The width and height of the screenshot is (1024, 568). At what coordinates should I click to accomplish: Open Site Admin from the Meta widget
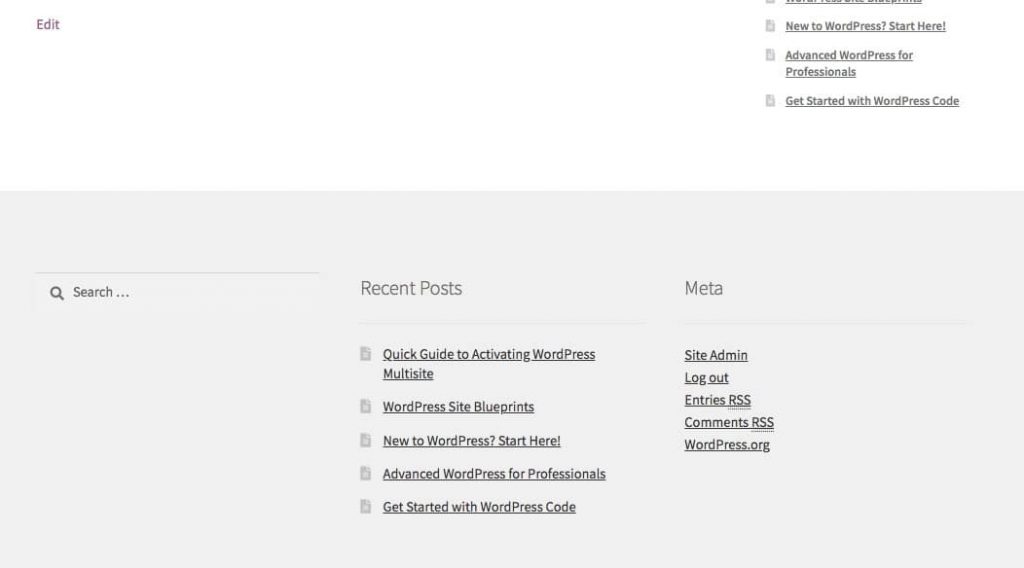click(715, 355)
